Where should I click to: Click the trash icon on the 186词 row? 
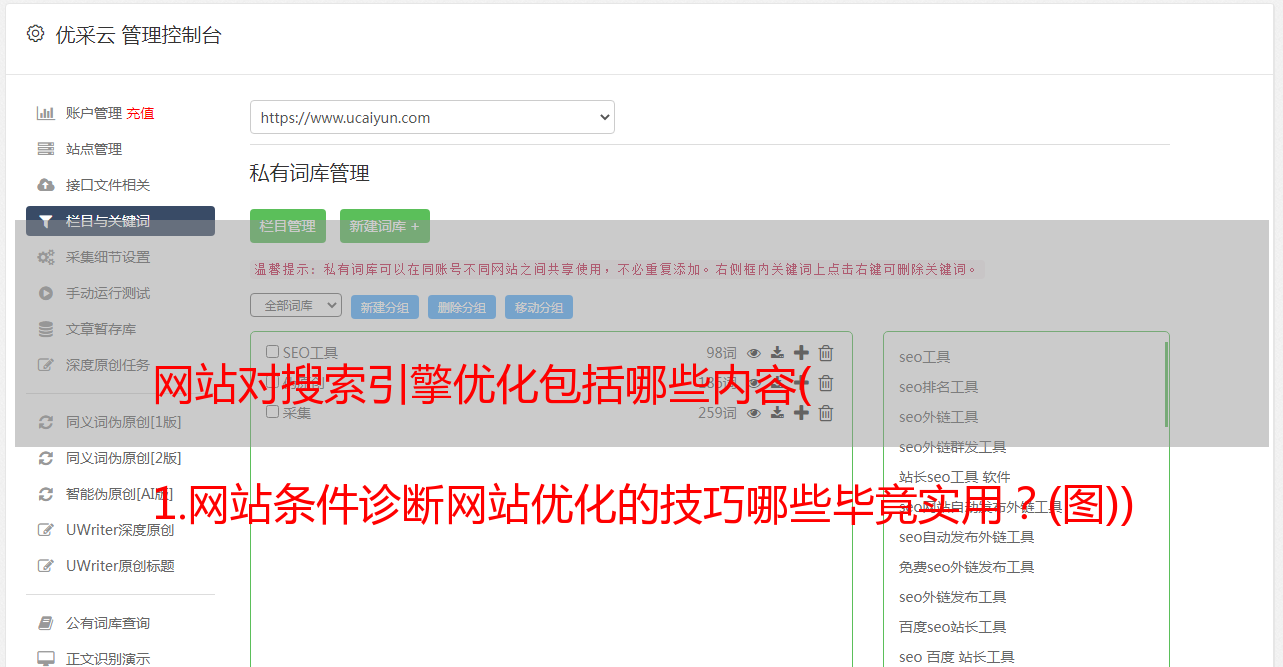826,383
